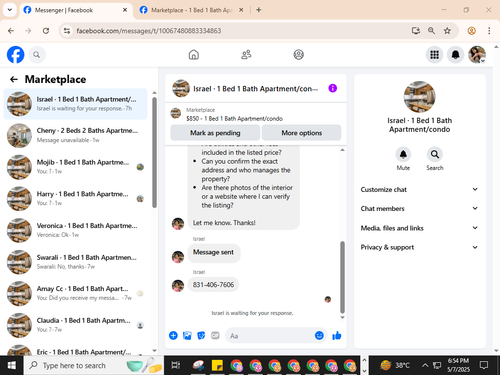
Task: Open Mojib 1 Bed 1 Bath chat
Action: 75,167
